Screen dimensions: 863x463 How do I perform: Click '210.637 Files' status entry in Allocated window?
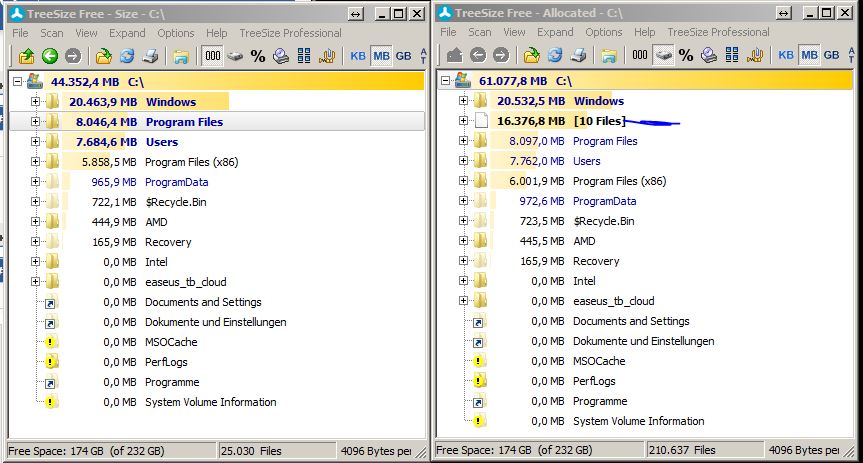(705, 450)
